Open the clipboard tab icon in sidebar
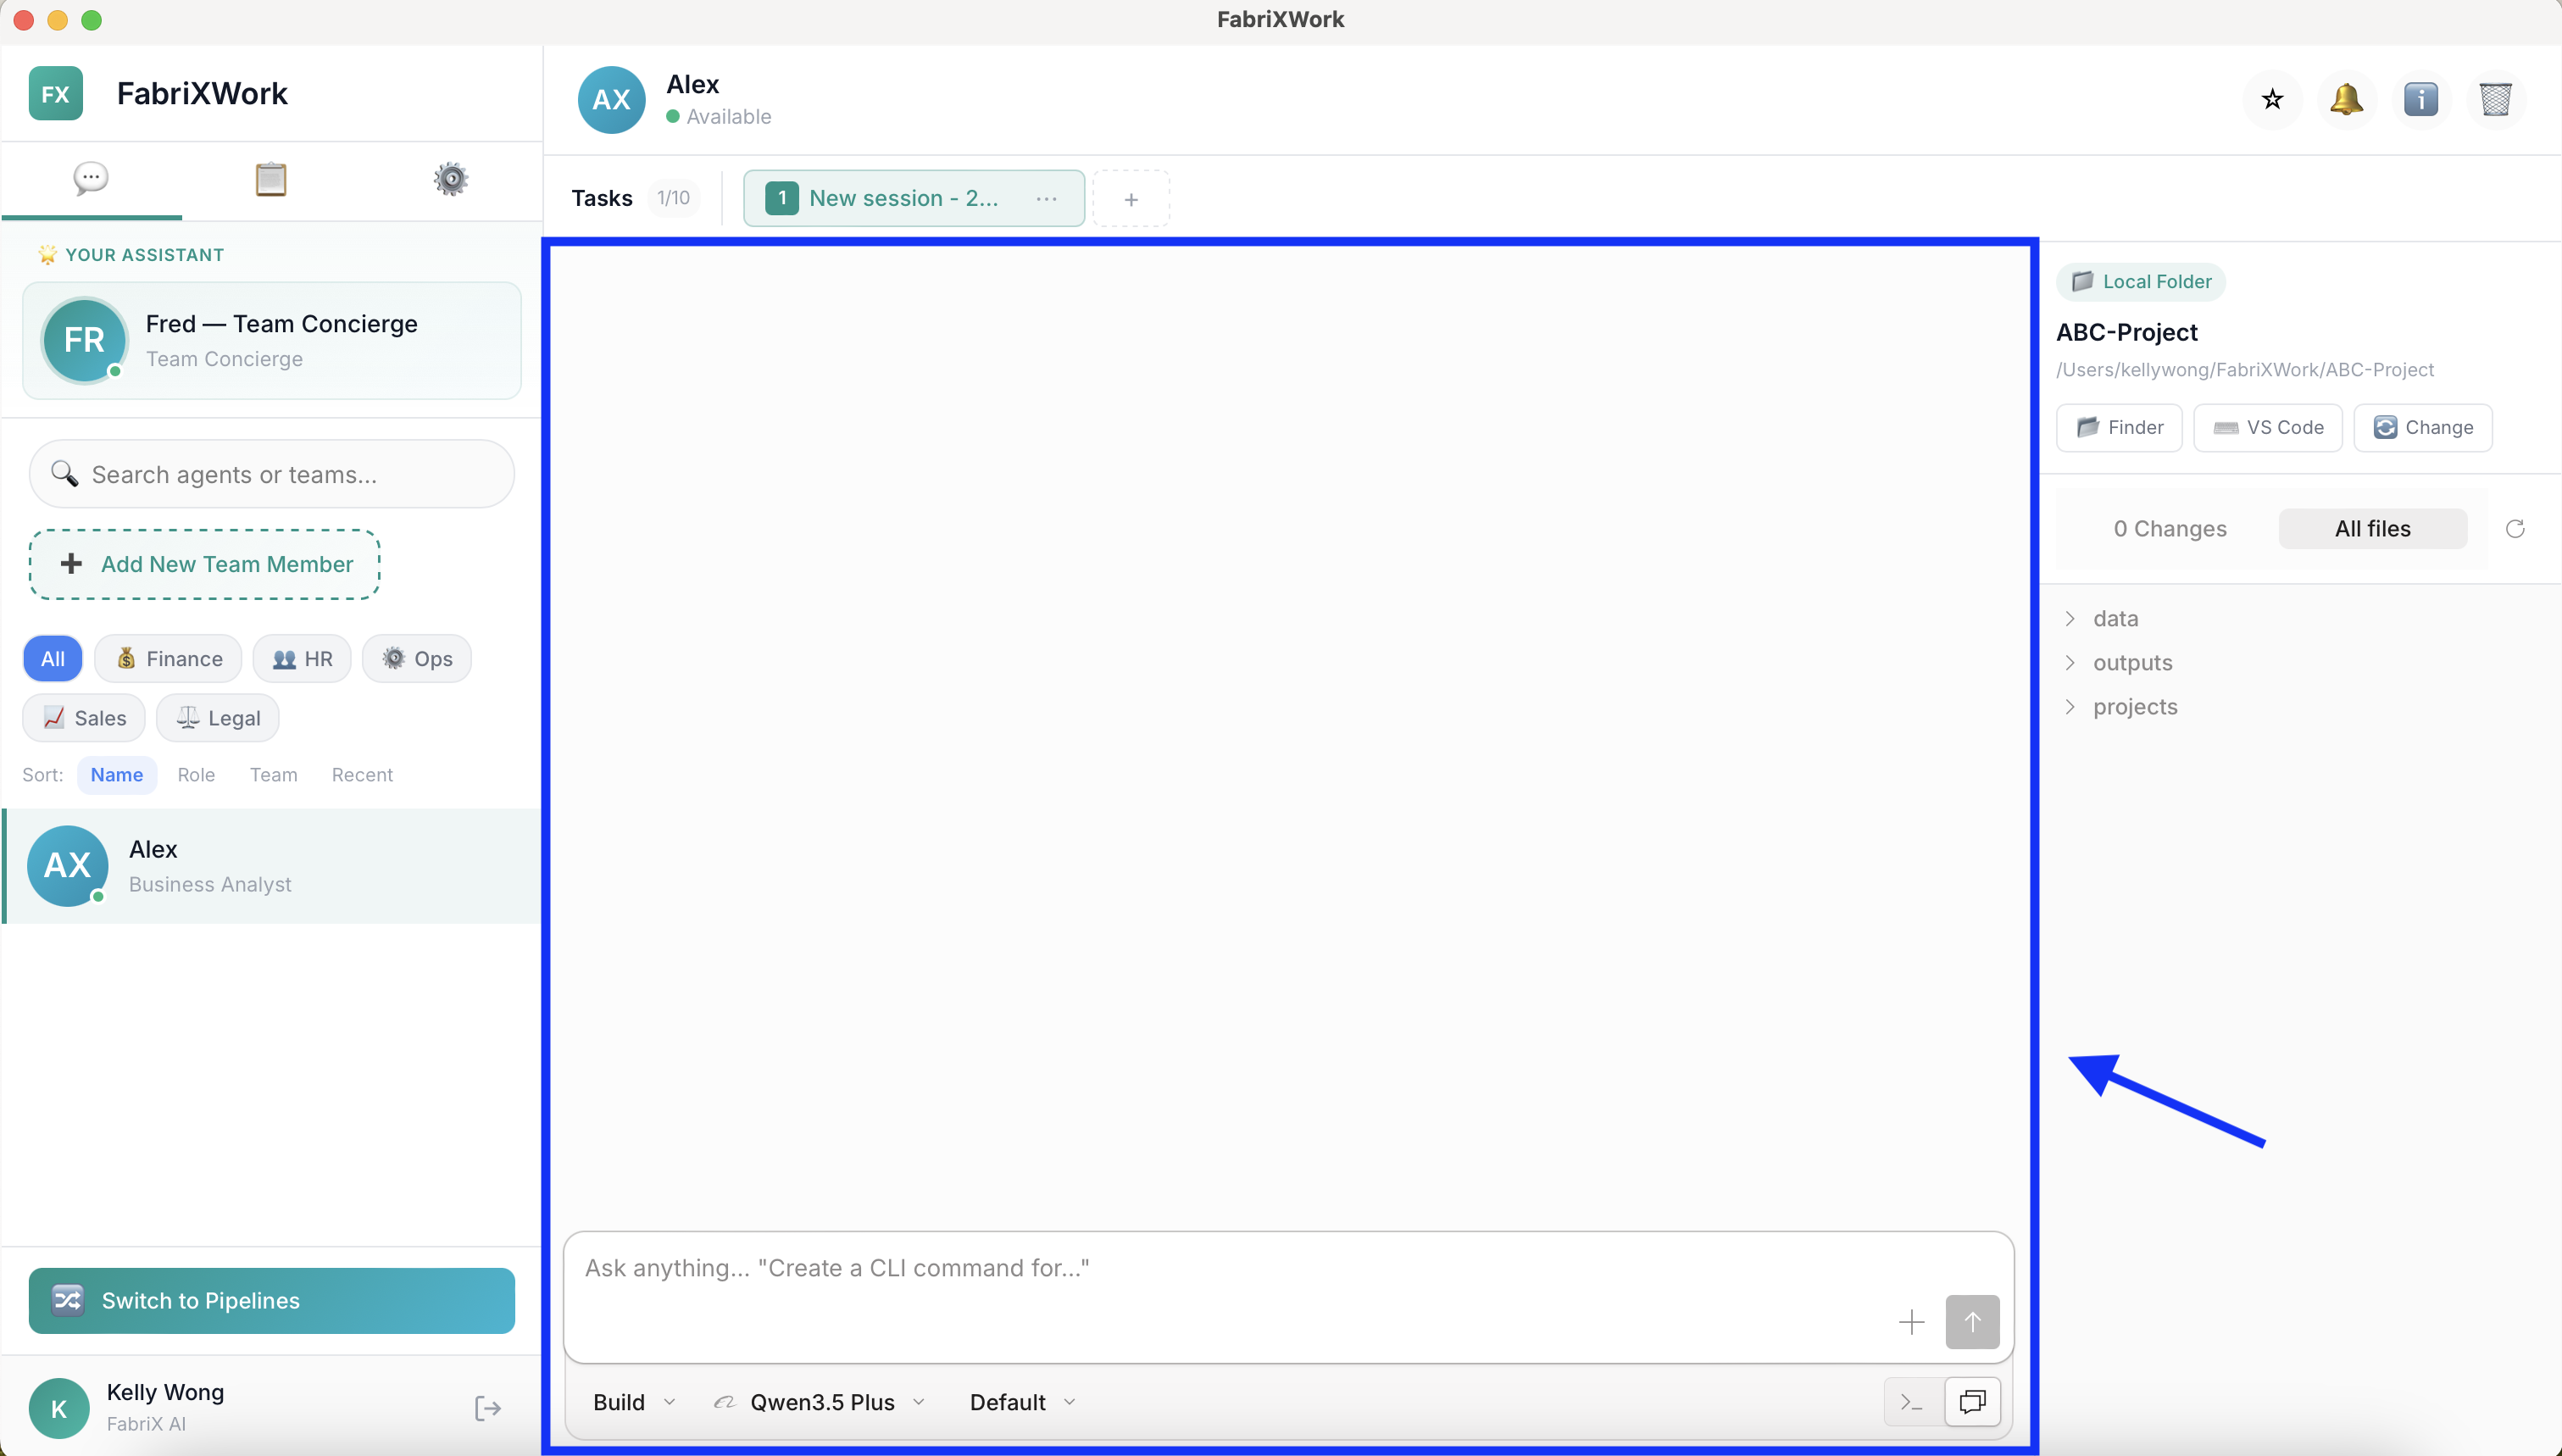Image resolution: width=2562 pixels, height=1456 pixels. (x=270, y=179)
